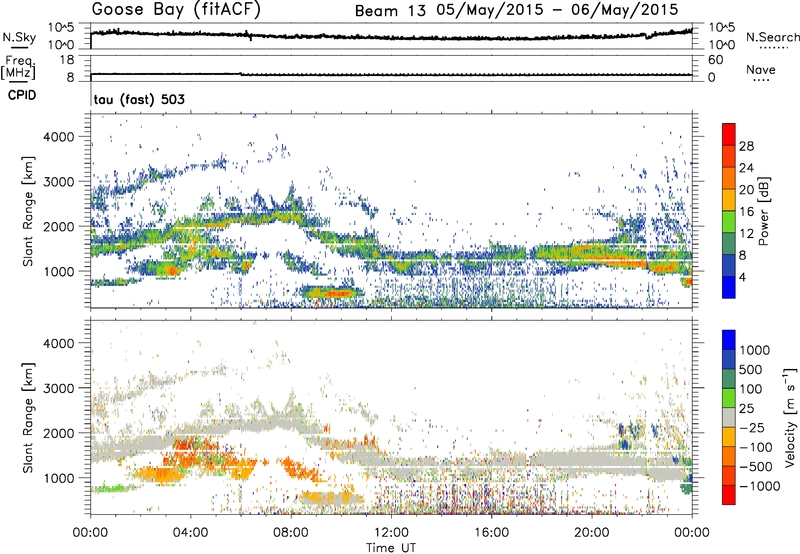The height and width of the screenshot is (554, 800).
Task: Click the '24' tick on Power colorbar
Action: pyautogui.click(x=746, y=168)
